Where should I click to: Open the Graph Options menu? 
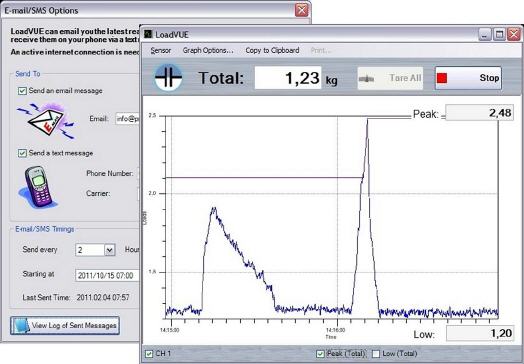coord(208,50)
